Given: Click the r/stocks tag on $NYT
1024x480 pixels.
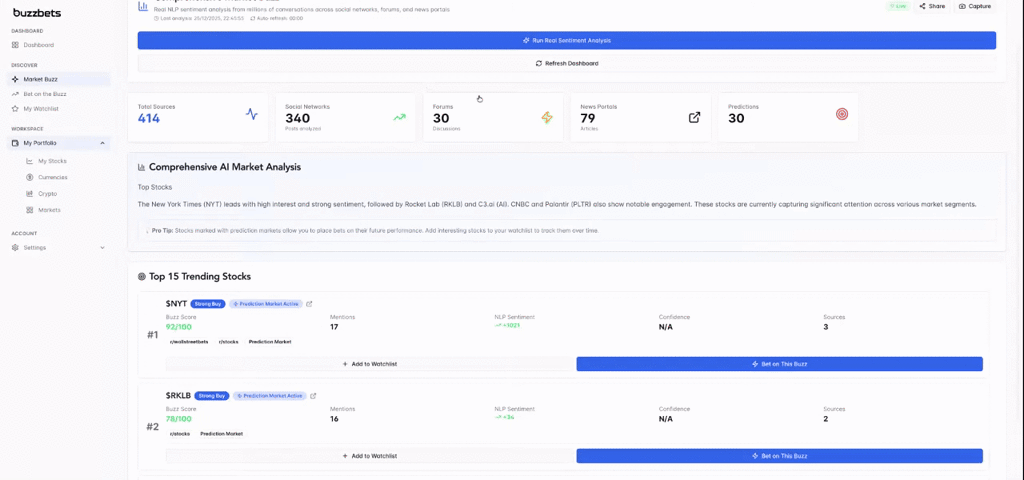Looking at the screenshot, I should point(228,342).
